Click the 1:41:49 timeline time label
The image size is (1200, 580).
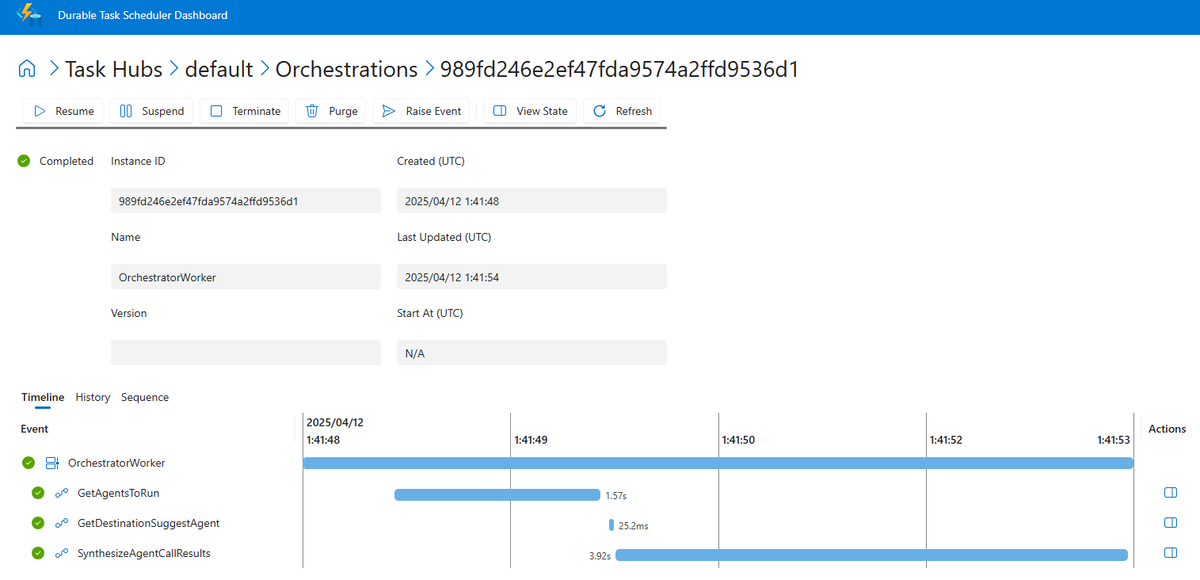pos(530,439)
